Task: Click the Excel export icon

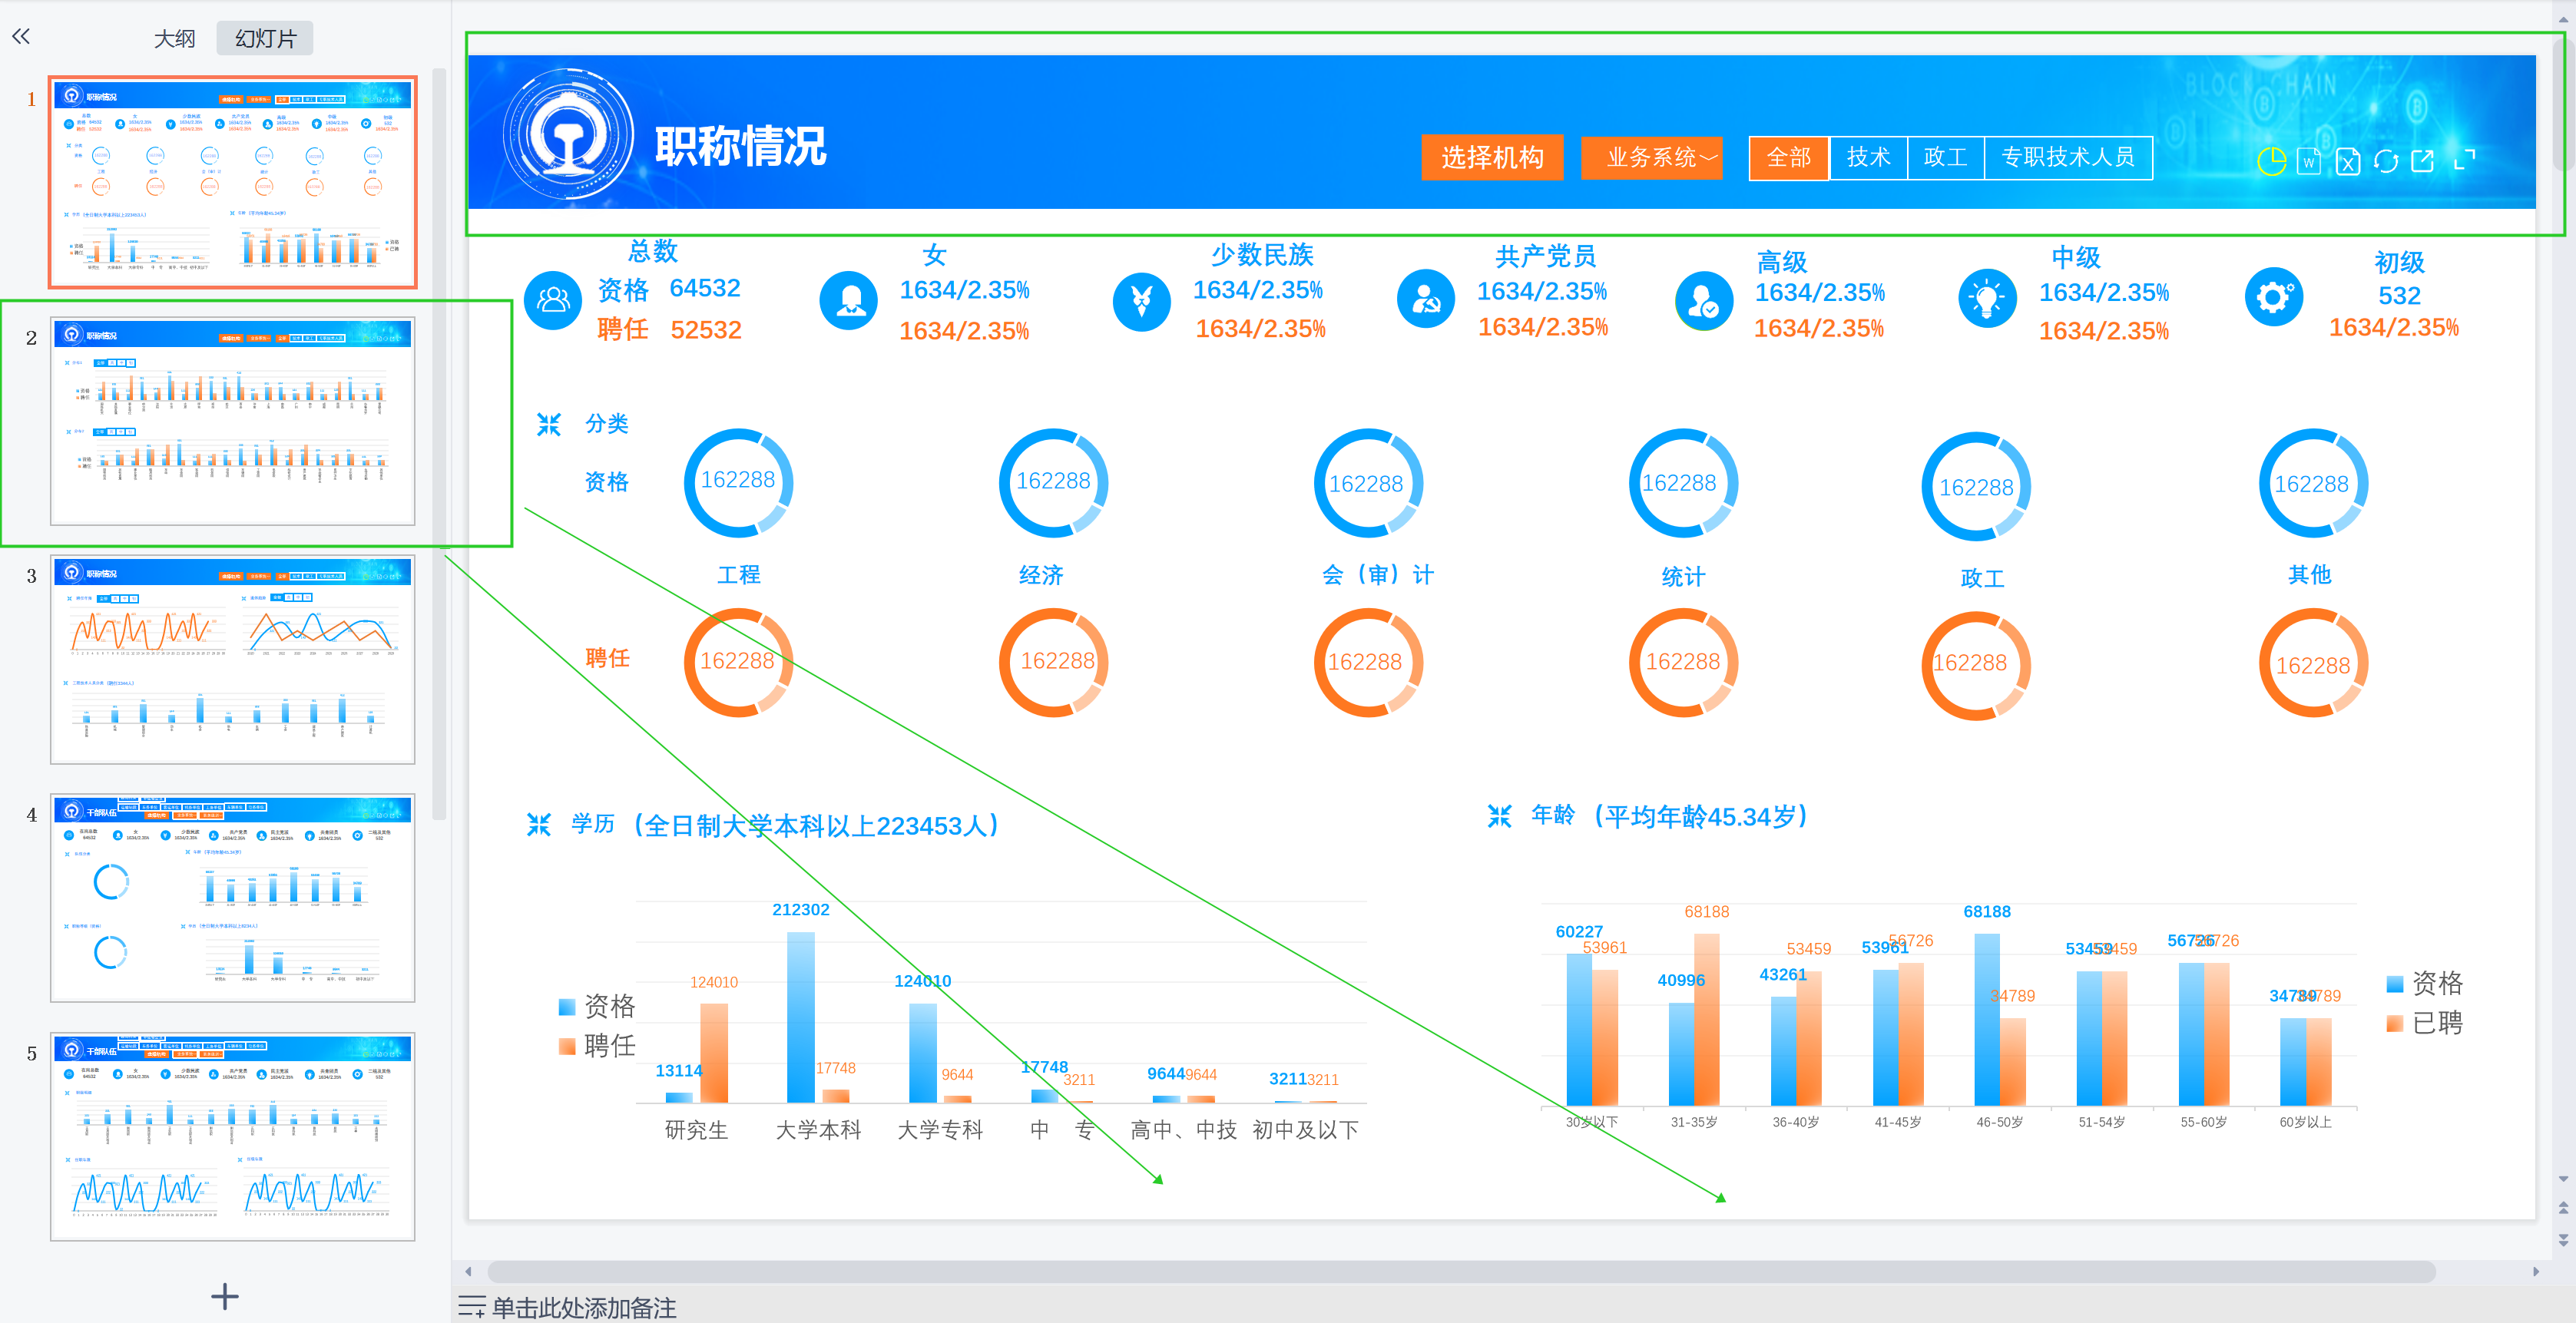Action: point(2347,161)
